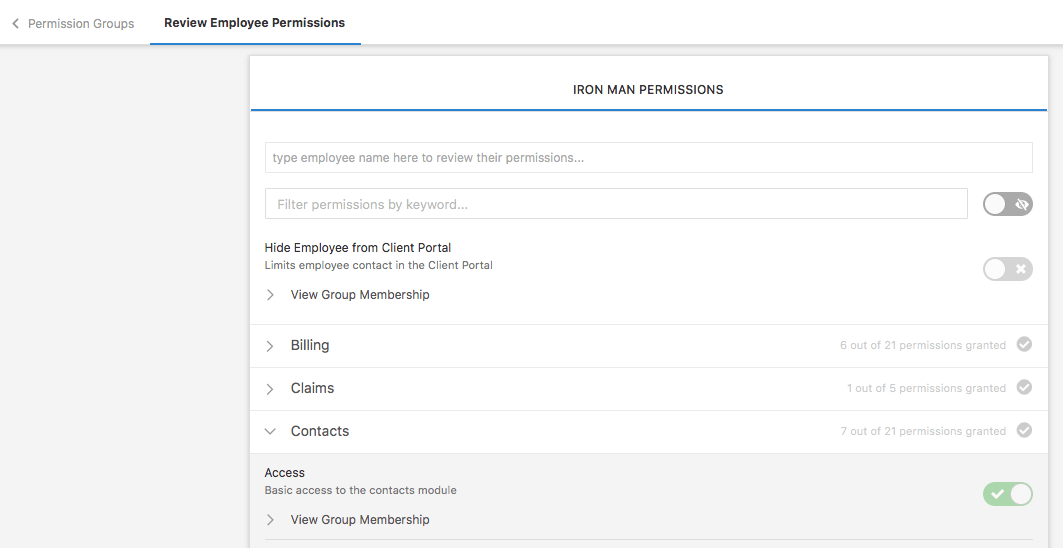This screenshot has height=548, width=1063.
Task: Click the Claims granted checkmark icon
Action: coord(1024,387)
